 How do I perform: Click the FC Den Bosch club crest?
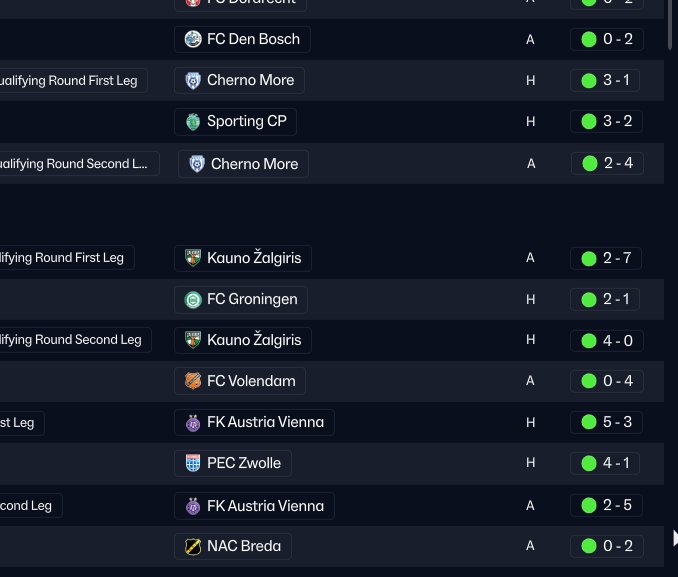point(193,39)
